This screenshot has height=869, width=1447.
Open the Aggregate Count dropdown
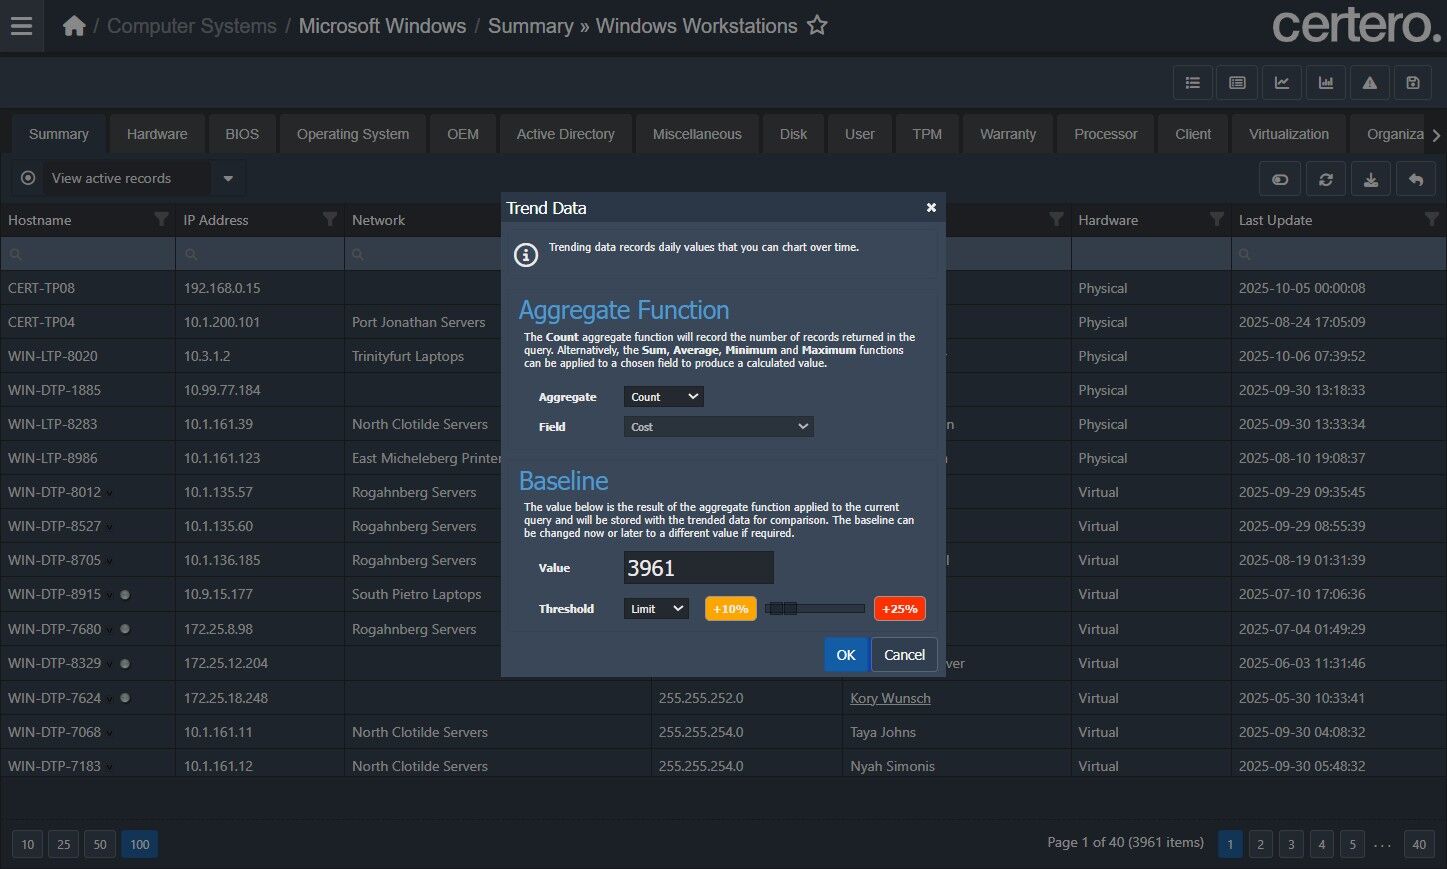click(x=664, y=397)
